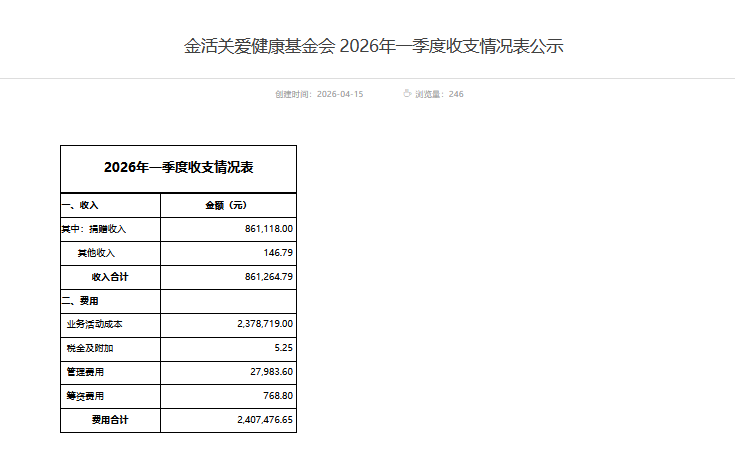Click the creation date 2026-04-15
This screenshot has width=735, height=456.
340,94
